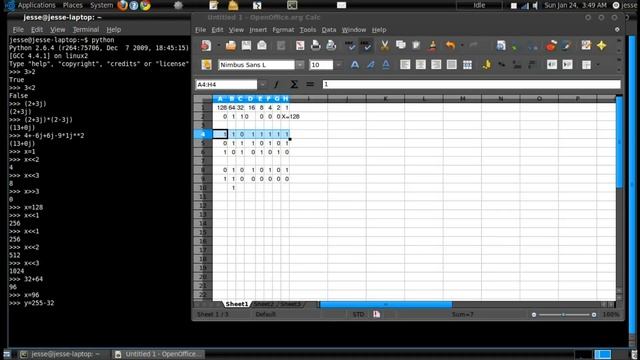Viewport: 640px width, 360px height.
Task: Click the Merge Cells icon
Action: point(467,64)
